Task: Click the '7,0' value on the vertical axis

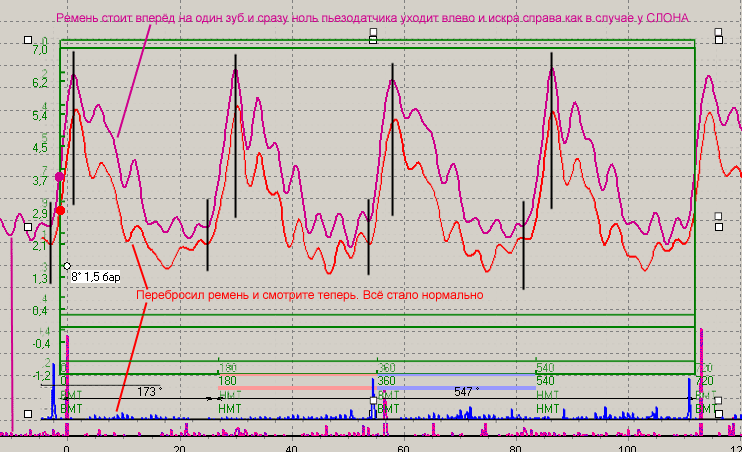Action: 40,50
